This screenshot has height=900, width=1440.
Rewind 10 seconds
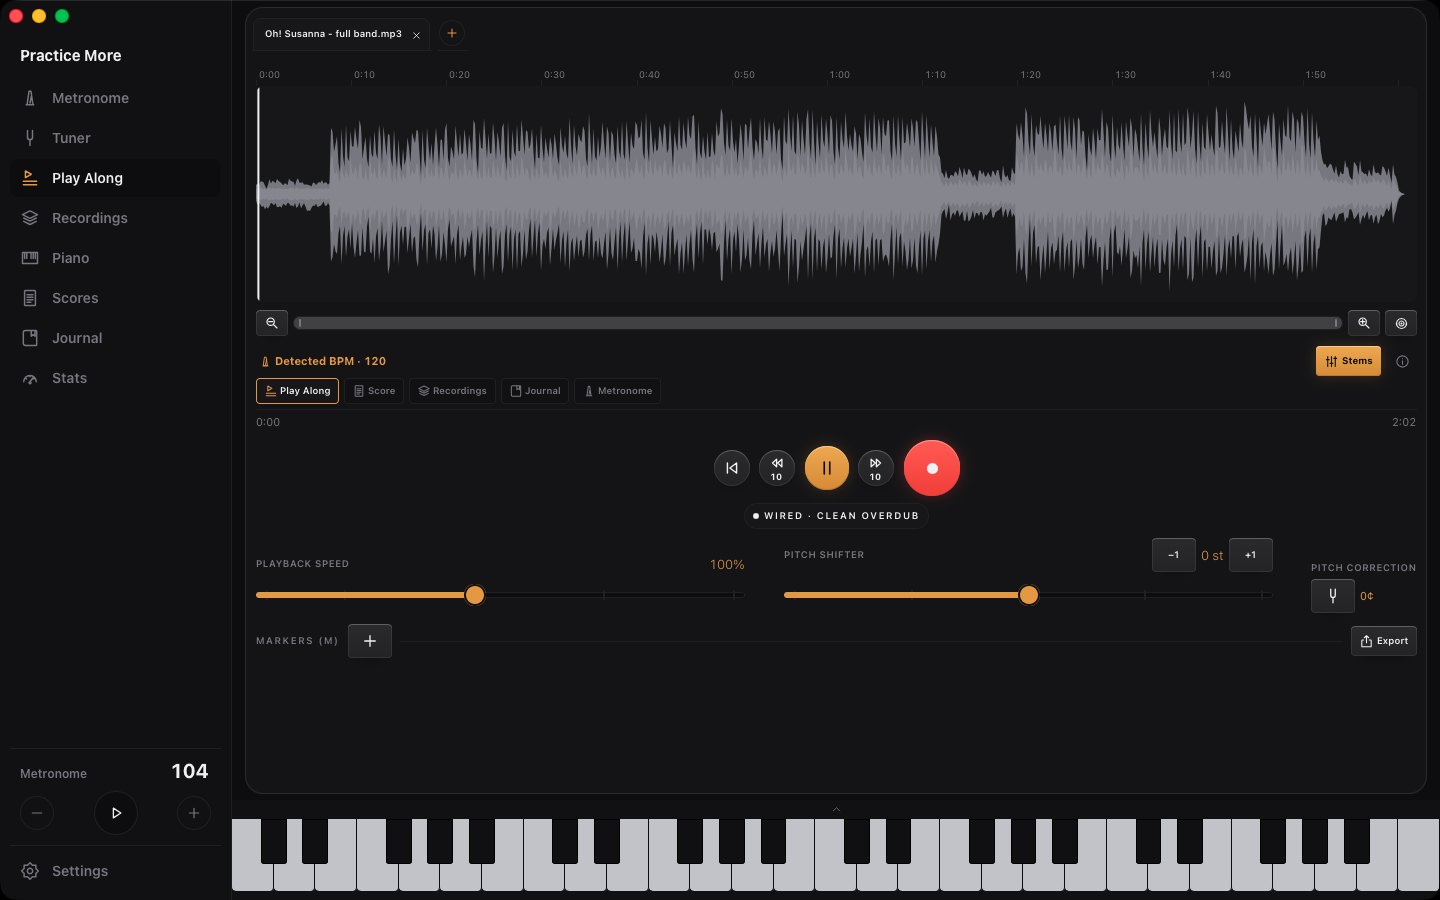pyautogui.click(x=777, y=468)
